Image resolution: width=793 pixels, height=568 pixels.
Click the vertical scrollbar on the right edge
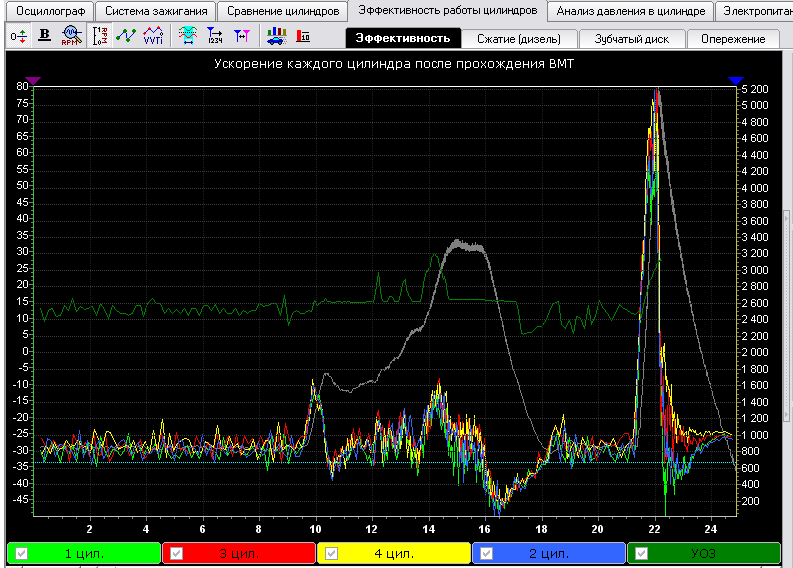tap(786, 316)
